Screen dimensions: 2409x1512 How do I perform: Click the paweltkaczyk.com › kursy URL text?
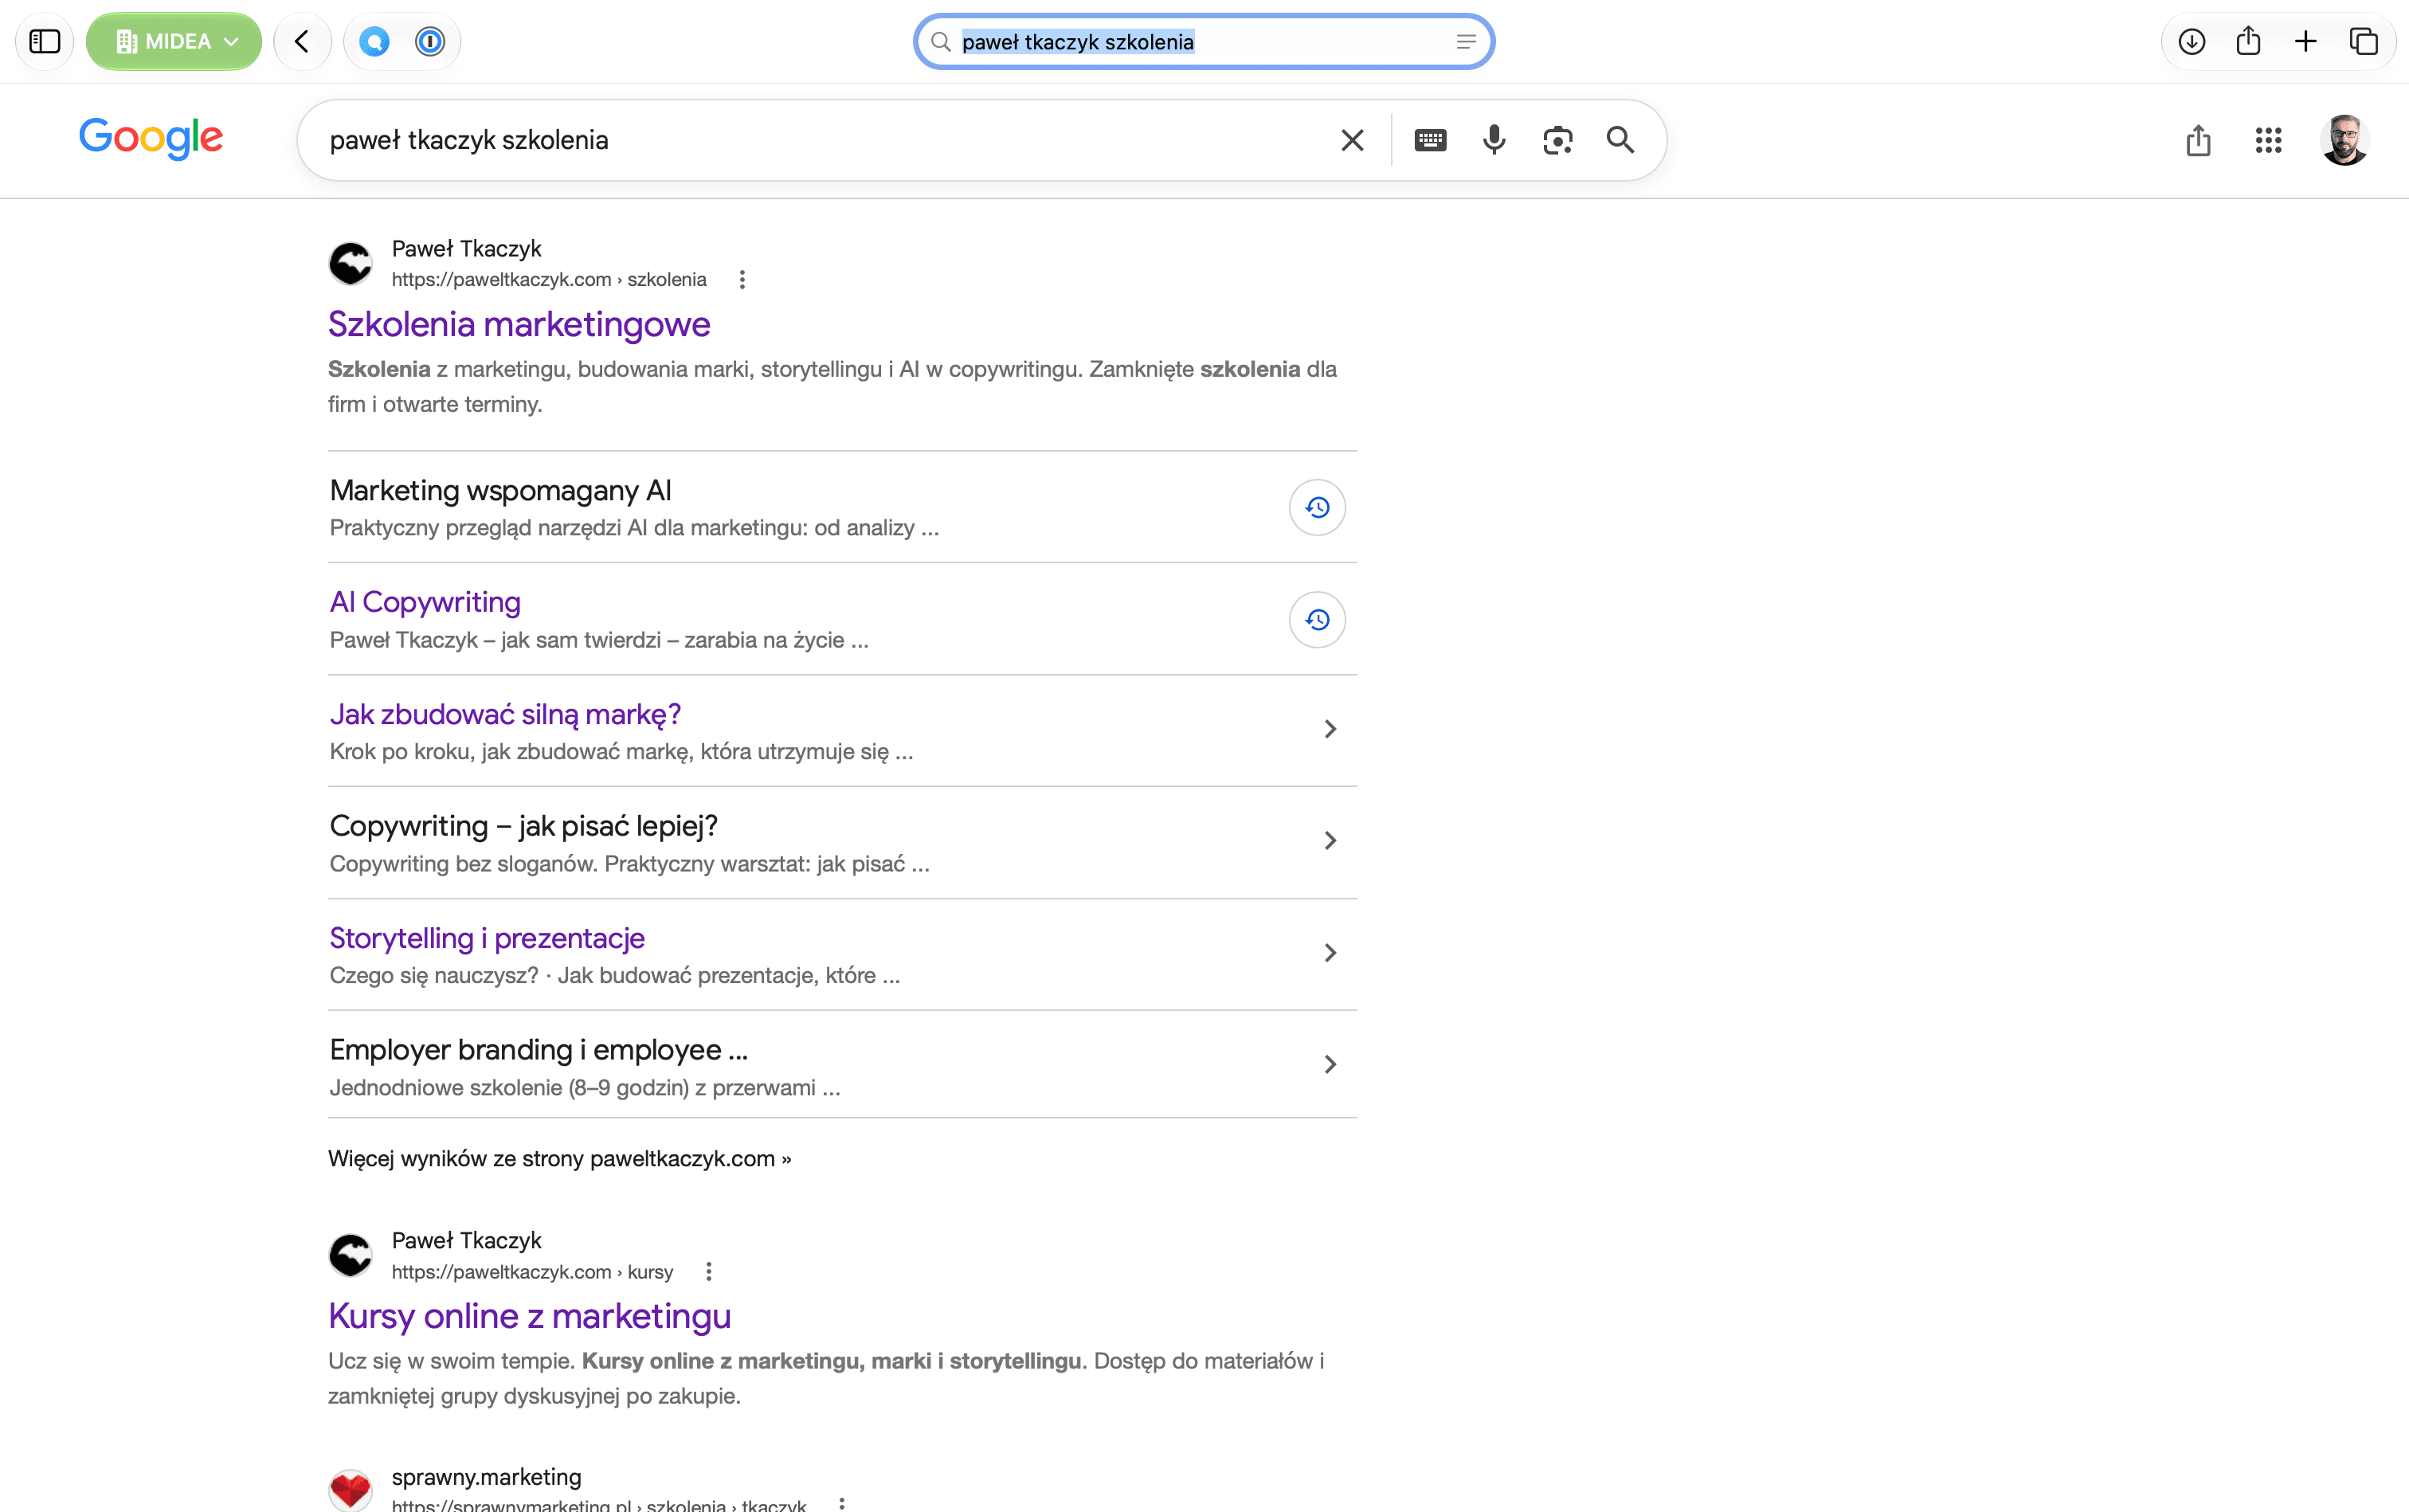pos(532,1272)
